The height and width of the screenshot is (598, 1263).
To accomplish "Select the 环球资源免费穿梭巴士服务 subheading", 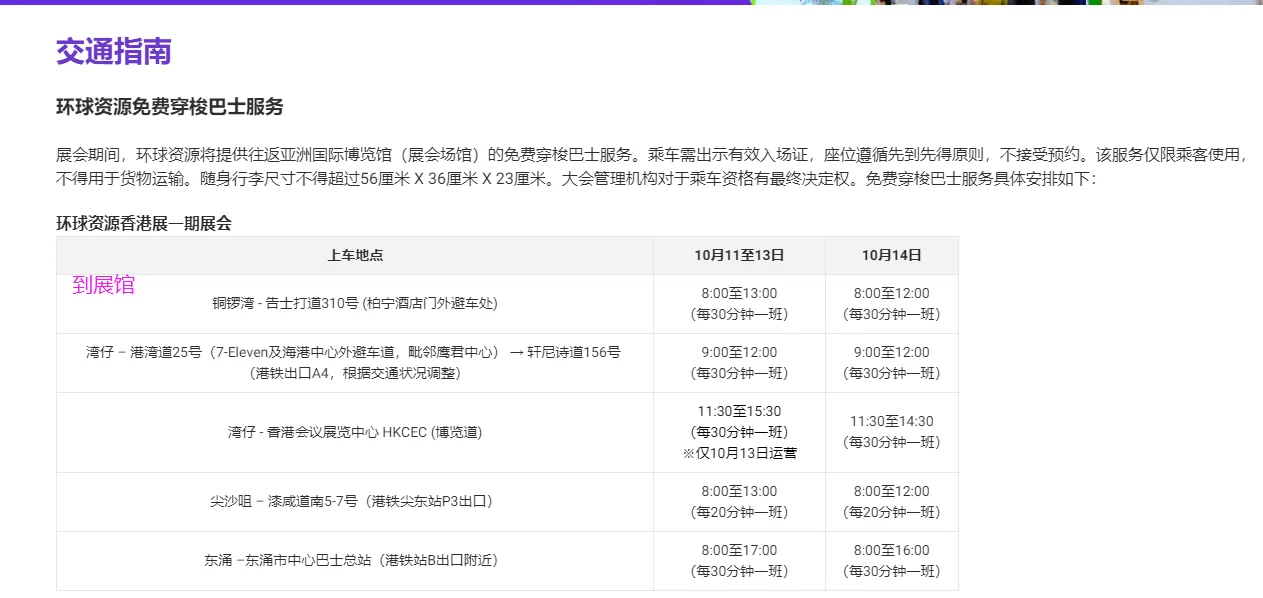I will pos(170,107).
